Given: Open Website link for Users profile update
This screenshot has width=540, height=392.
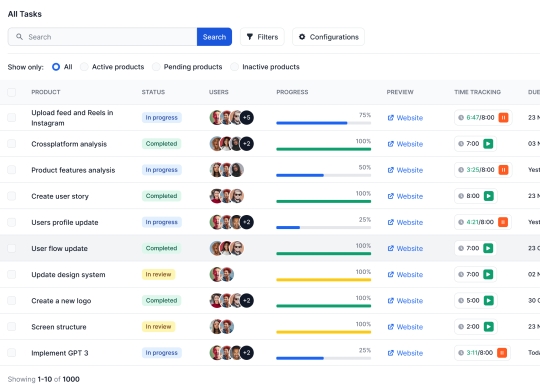Looking at the screenshot, I should (x=405, y=223).
